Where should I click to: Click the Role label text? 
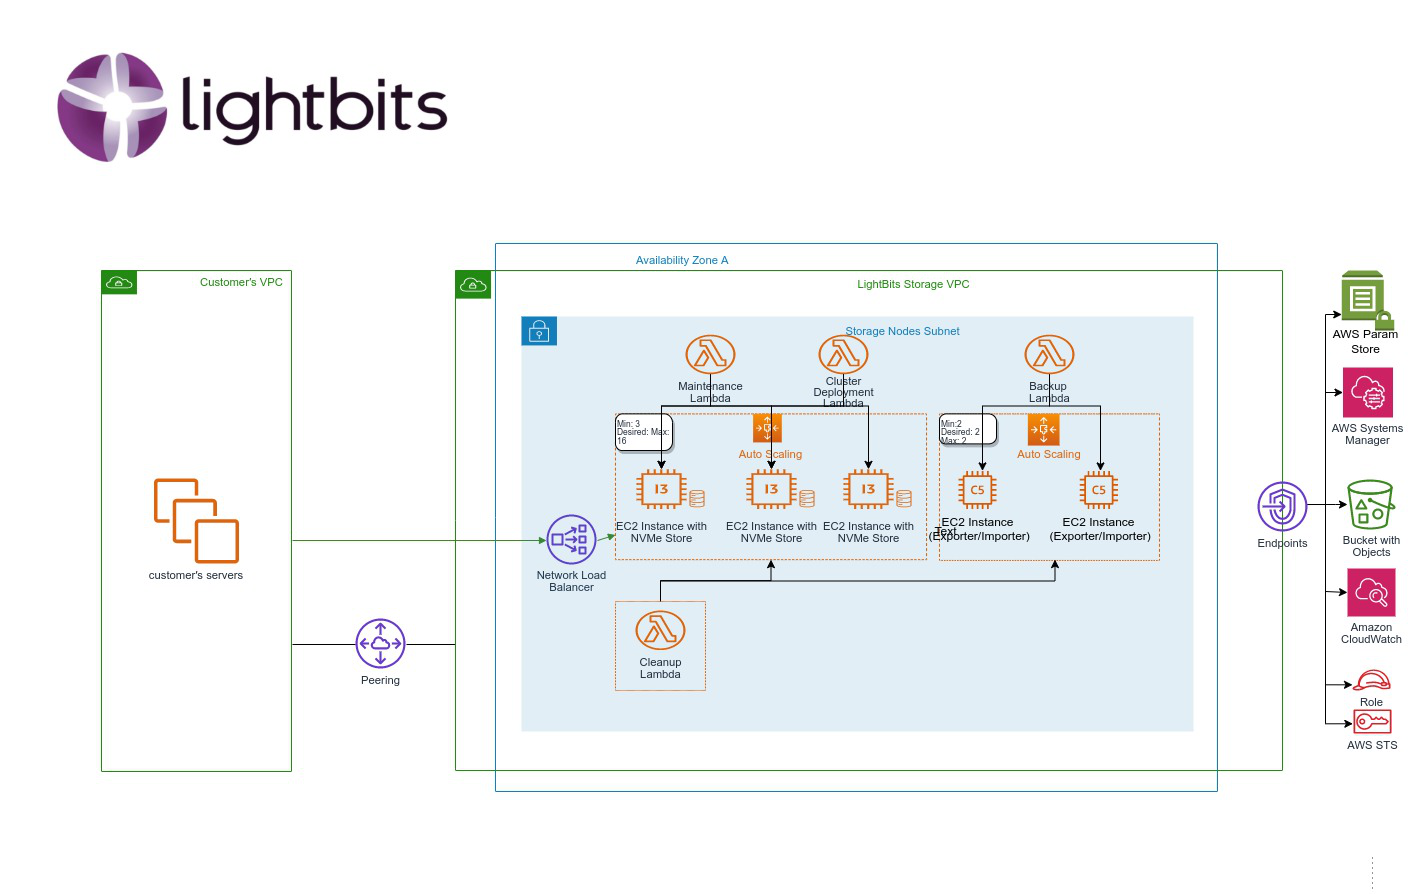click(x=1371, y=702)
